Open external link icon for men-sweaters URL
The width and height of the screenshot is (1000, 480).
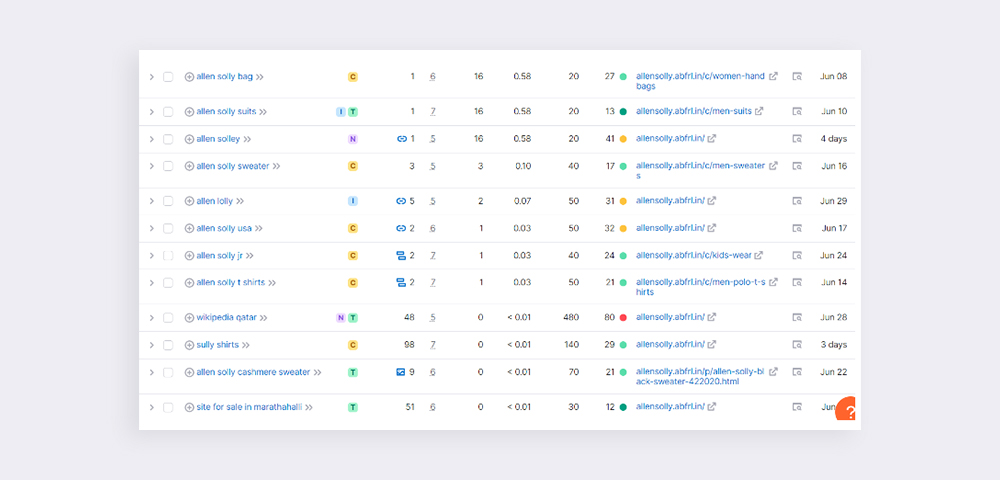point(773,166)
